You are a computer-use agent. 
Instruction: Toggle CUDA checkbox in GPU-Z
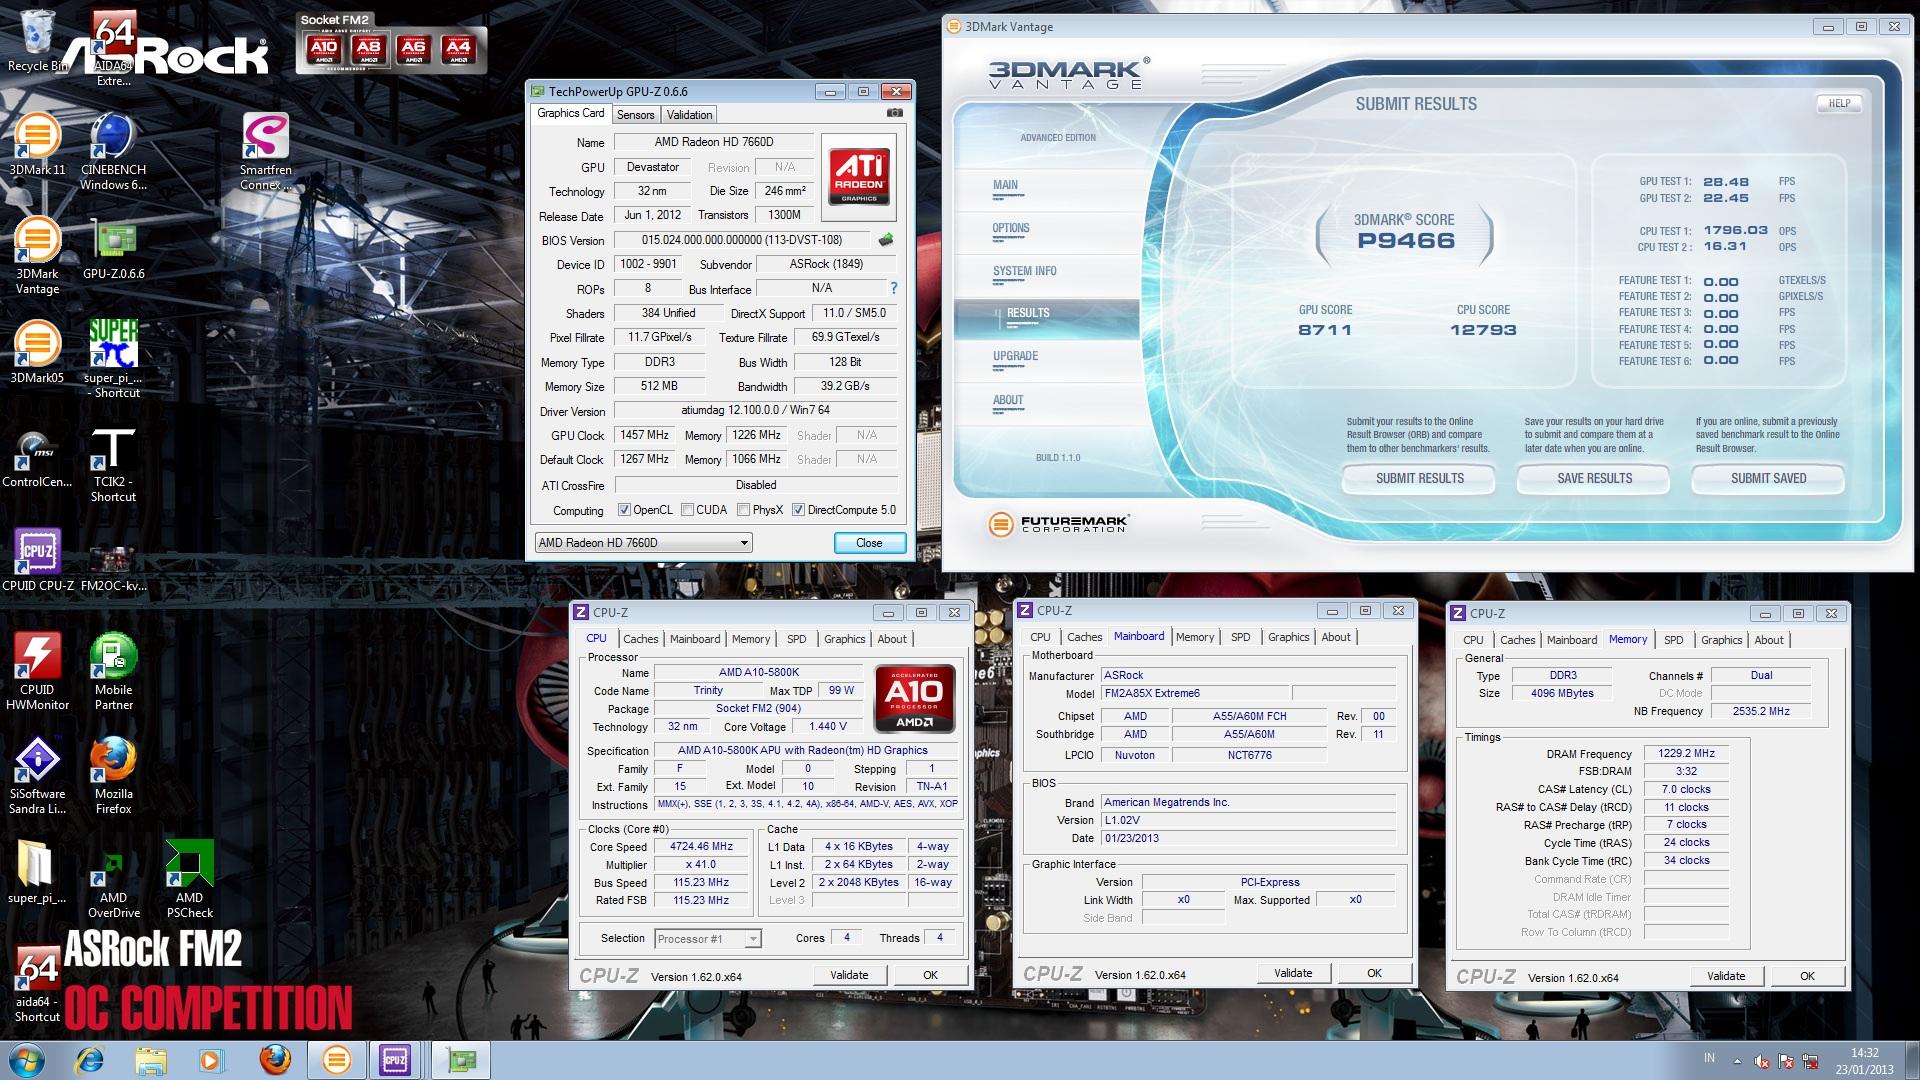688,510
